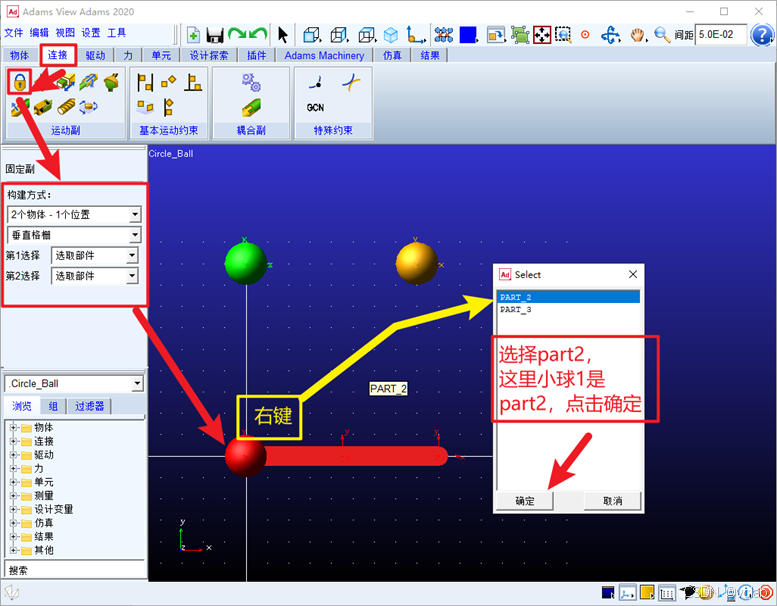Expand the 物体 tree folder
777x606 pixels.
(x=13, y=428)
